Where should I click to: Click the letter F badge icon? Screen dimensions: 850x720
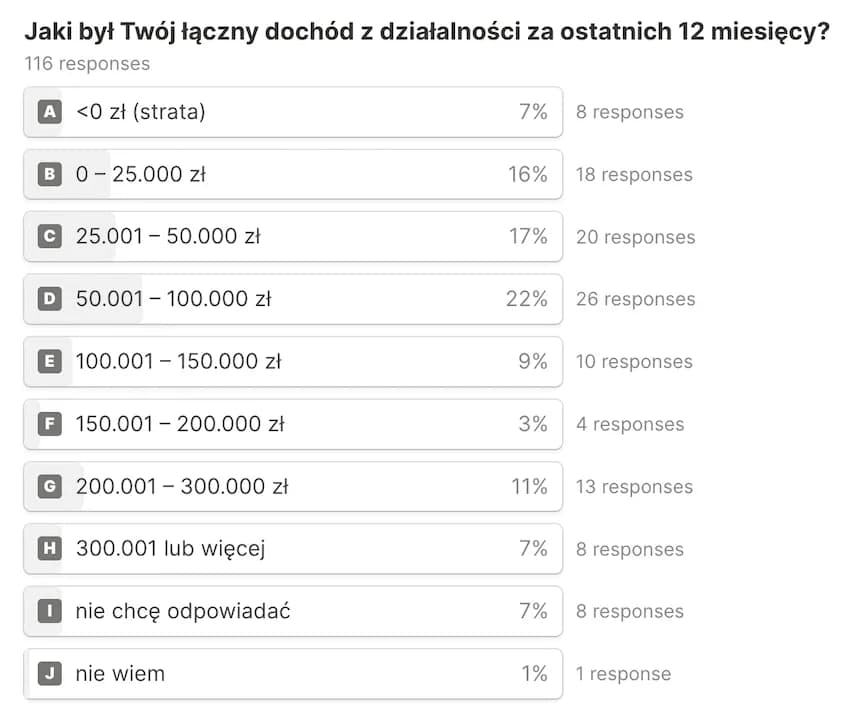pyautogui.click(x=49, y=424)
